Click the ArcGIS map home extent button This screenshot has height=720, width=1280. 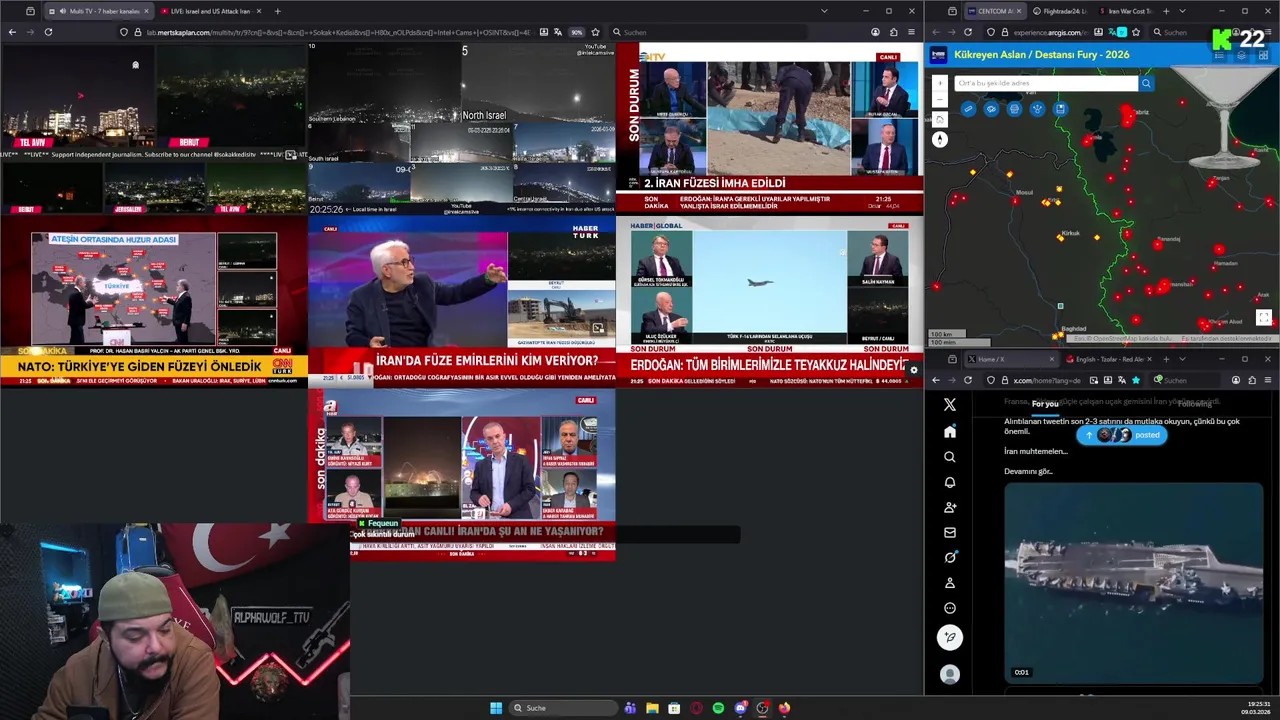[x=940, y=119]
